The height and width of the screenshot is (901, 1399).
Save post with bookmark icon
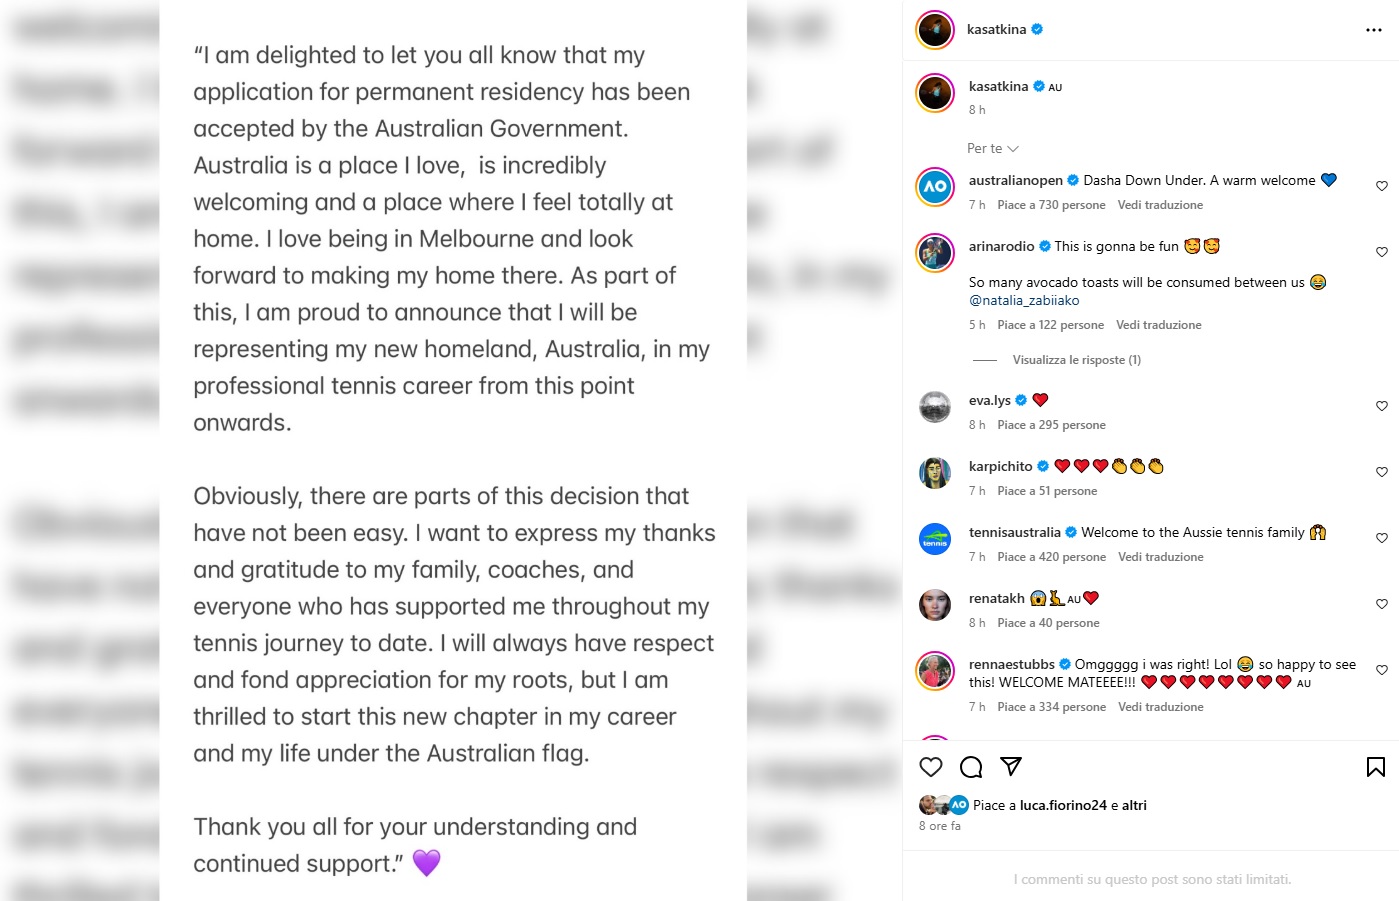[x=1376, y=767]
